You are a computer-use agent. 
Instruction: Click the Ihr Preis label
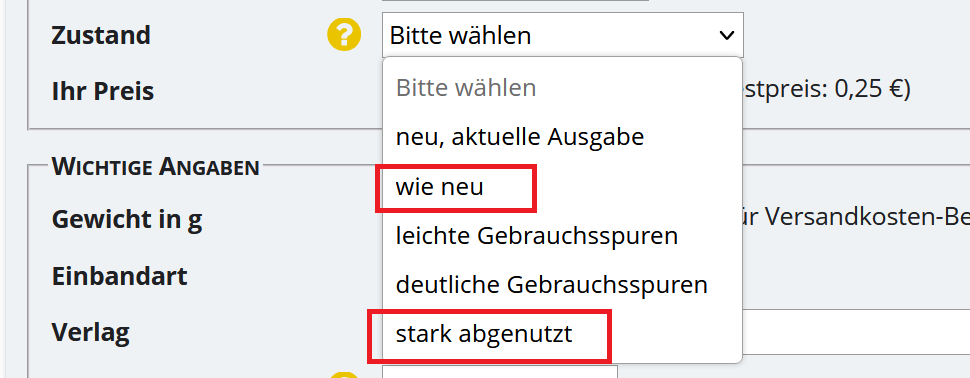tap(103, 92)
